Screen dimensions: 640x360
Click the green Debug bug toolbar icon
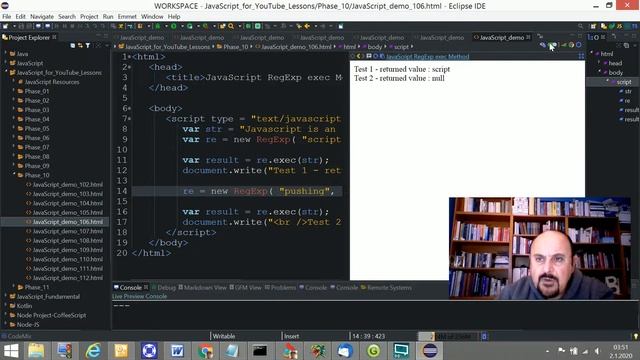[158, 26]
